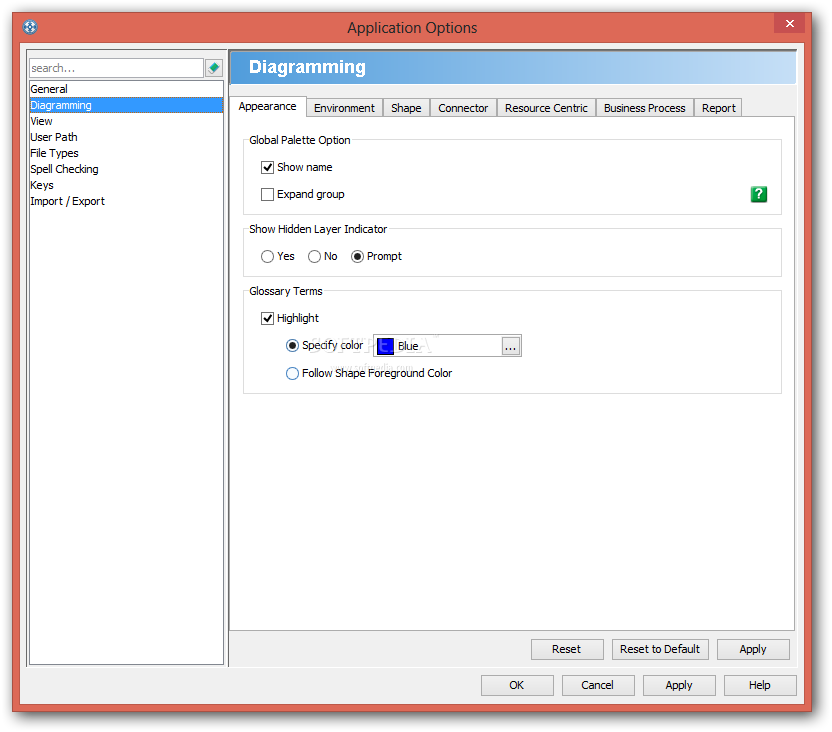Focus the search input field

117,68
